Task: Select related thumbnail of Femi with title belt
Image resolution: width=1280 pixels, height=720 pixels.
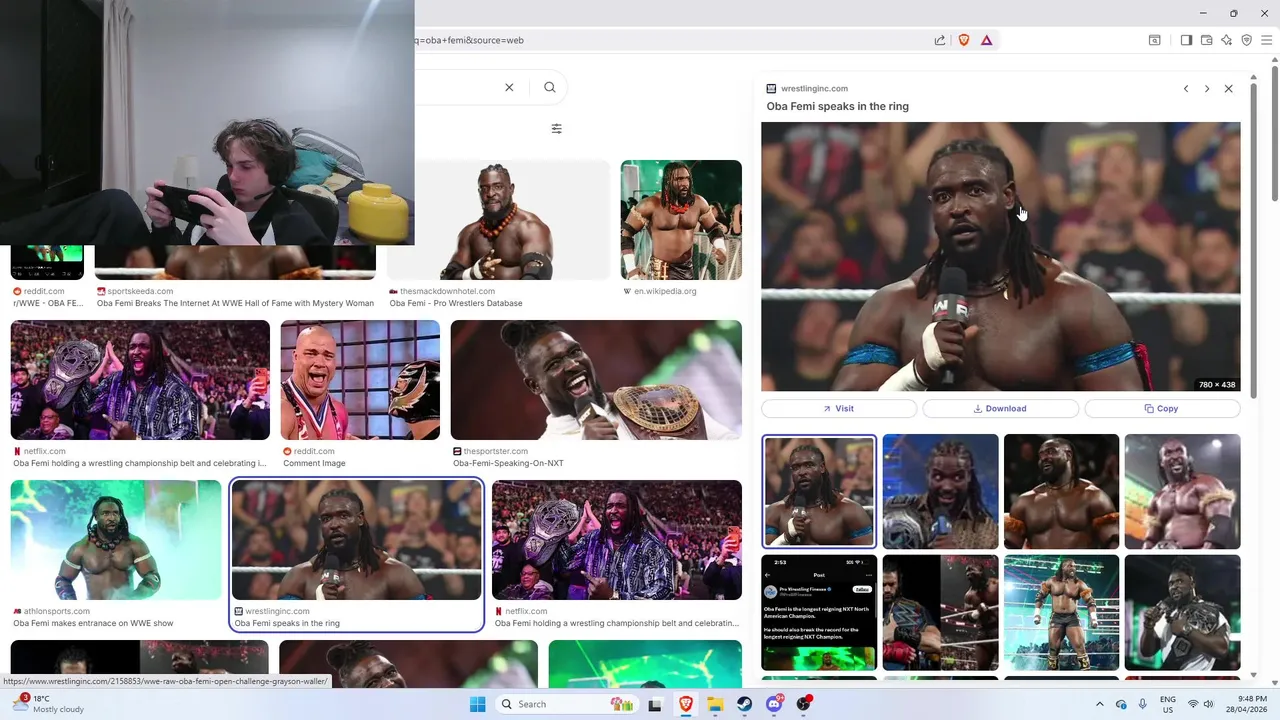Action: (940, 491)
